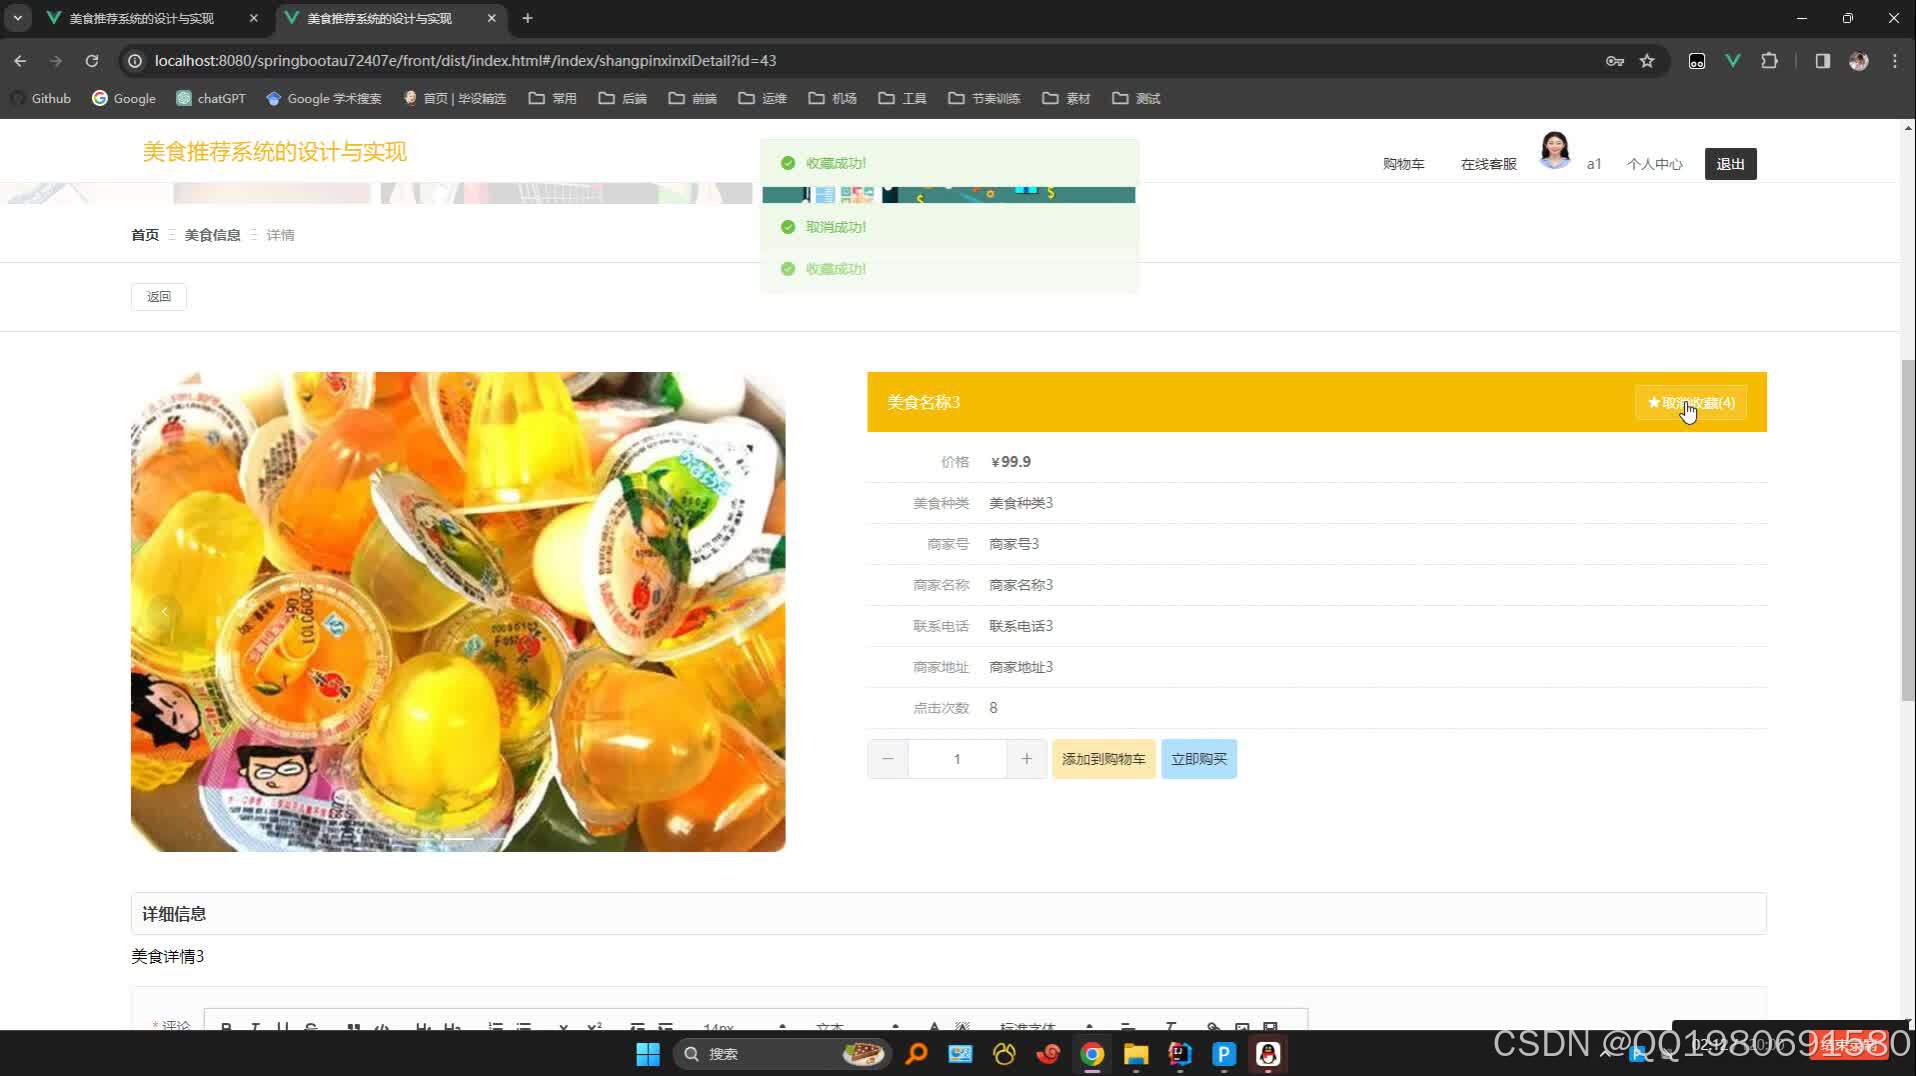The image size is (1916, 1076).
Task: Open the text color picker icon
Action: (933, 1028)
